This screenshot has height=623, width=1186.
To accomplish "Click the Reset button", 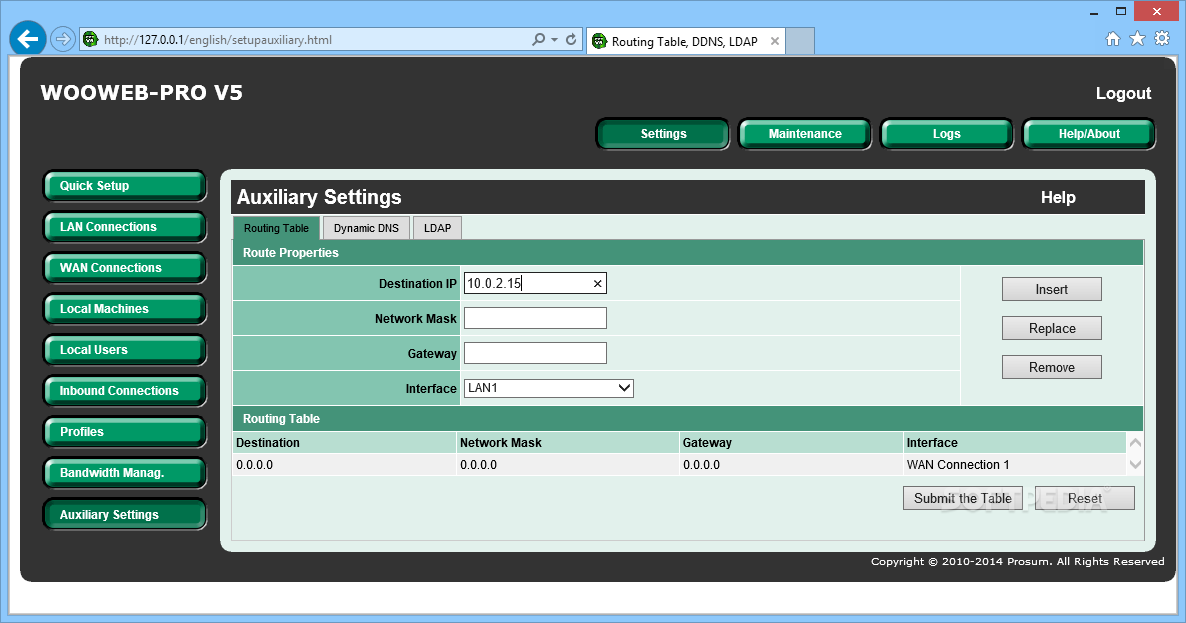I will [x=1085, y=498].
